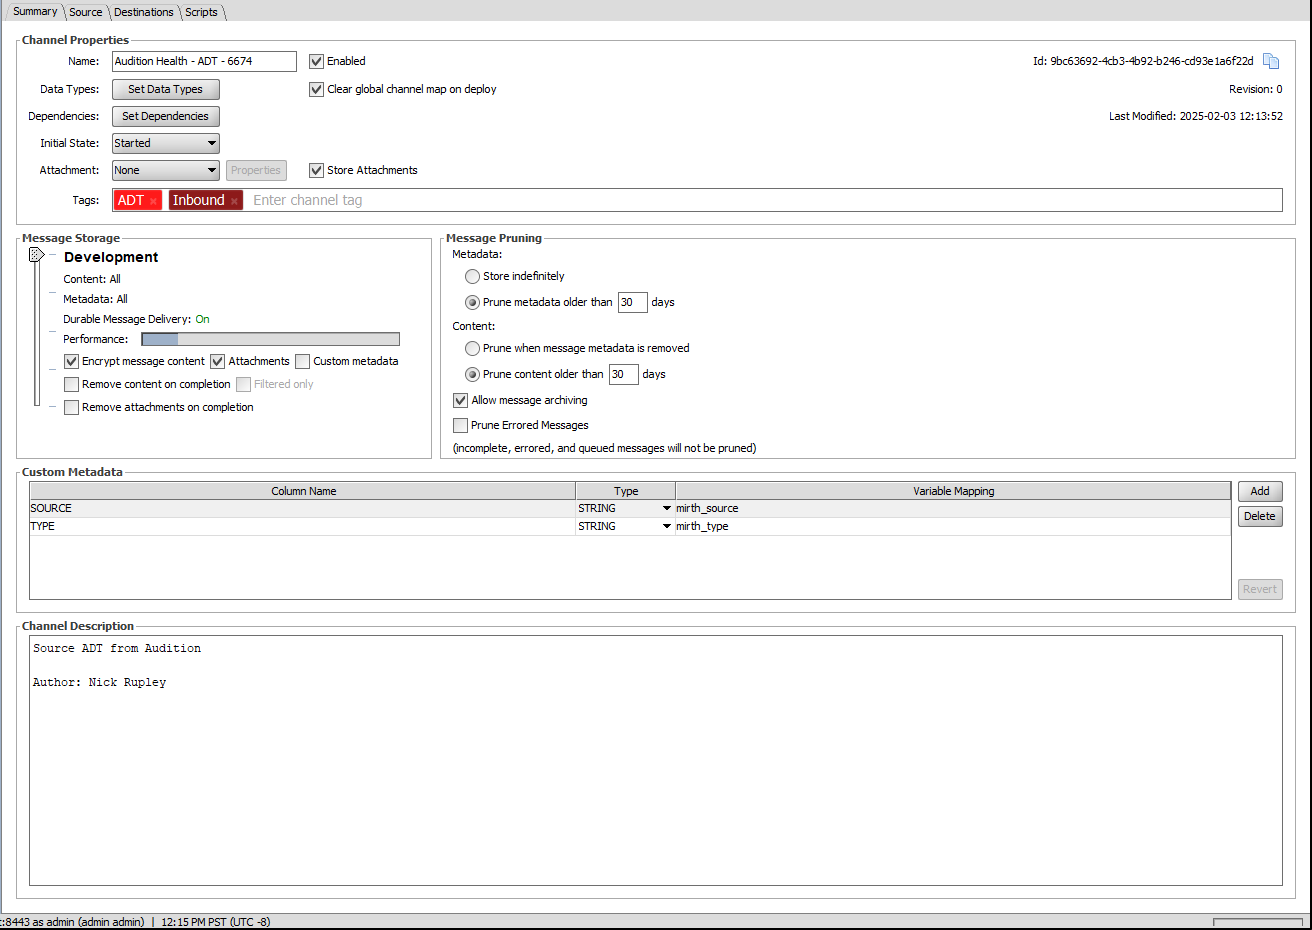The image size is (1312, 930).
Task: Click the Set Data Types button
Action: [x=165, y=89]
